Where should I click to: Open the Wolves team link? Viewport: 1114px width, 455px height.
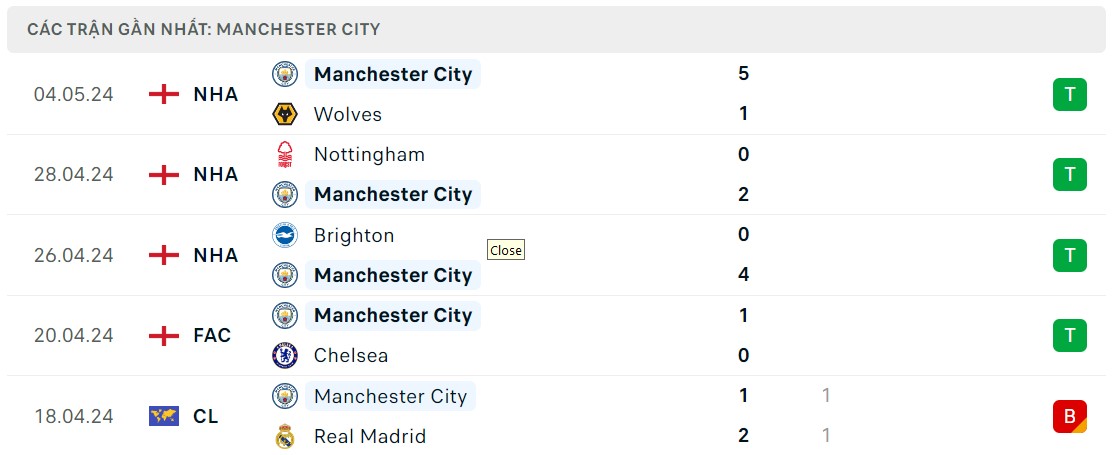click(x=347, y=114)
